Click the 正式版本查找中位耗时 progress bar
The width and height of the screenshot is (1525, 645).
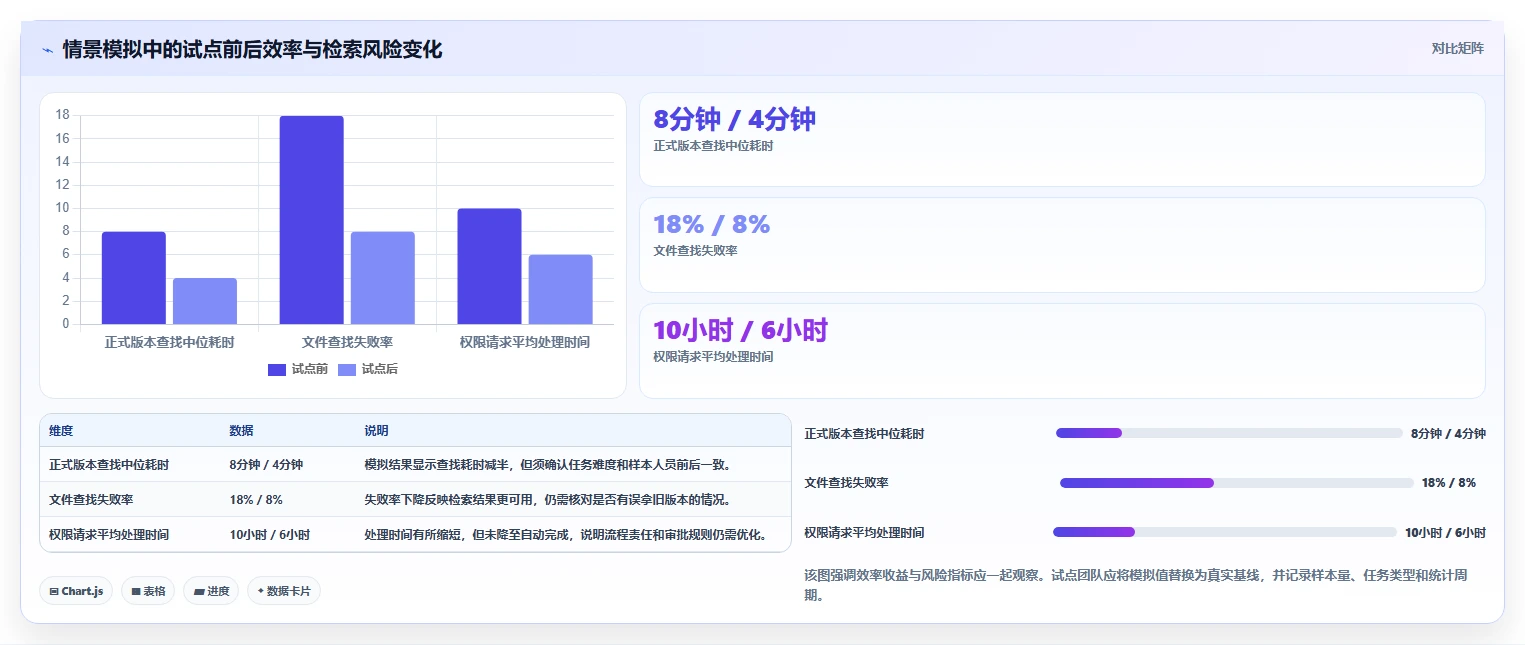pyautogui.click(x=1229, y=433)
